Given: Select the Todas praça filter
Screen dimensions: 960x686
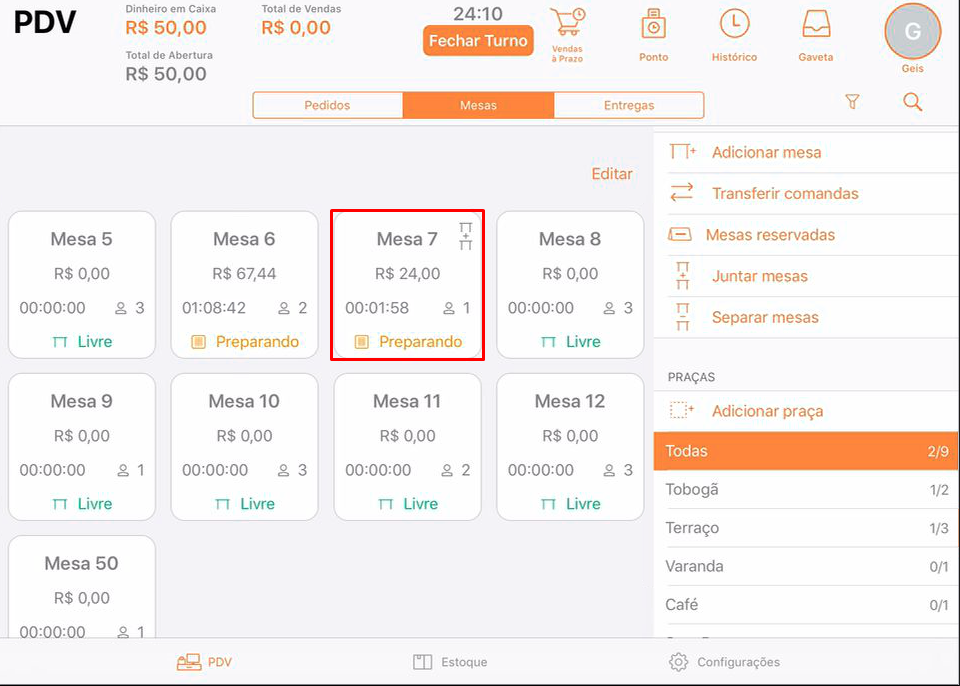Looking at the screenshot, I should pyautogui.click(x=806, y=451).
